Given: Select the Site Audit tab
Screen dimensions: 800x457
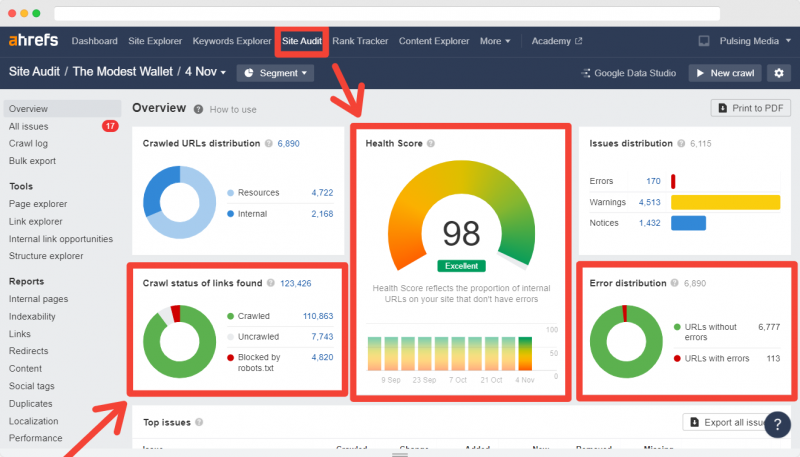Looking at the screenshot, I should tap(302, 41).
